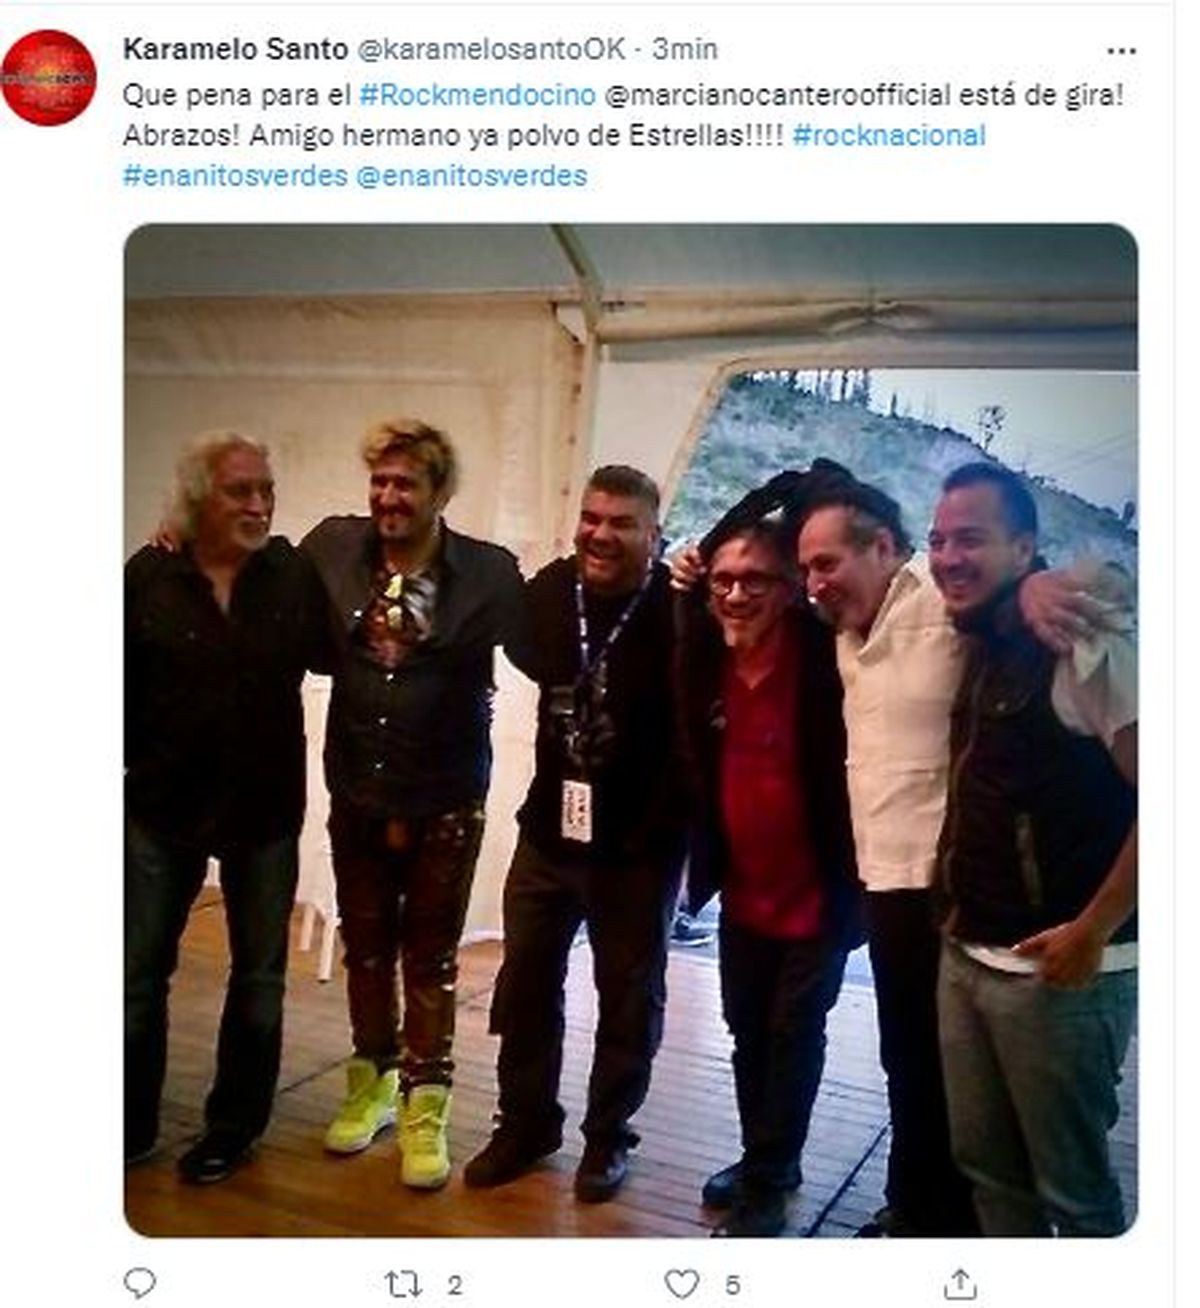View the likes count of 5

[x=733, y=1285]
